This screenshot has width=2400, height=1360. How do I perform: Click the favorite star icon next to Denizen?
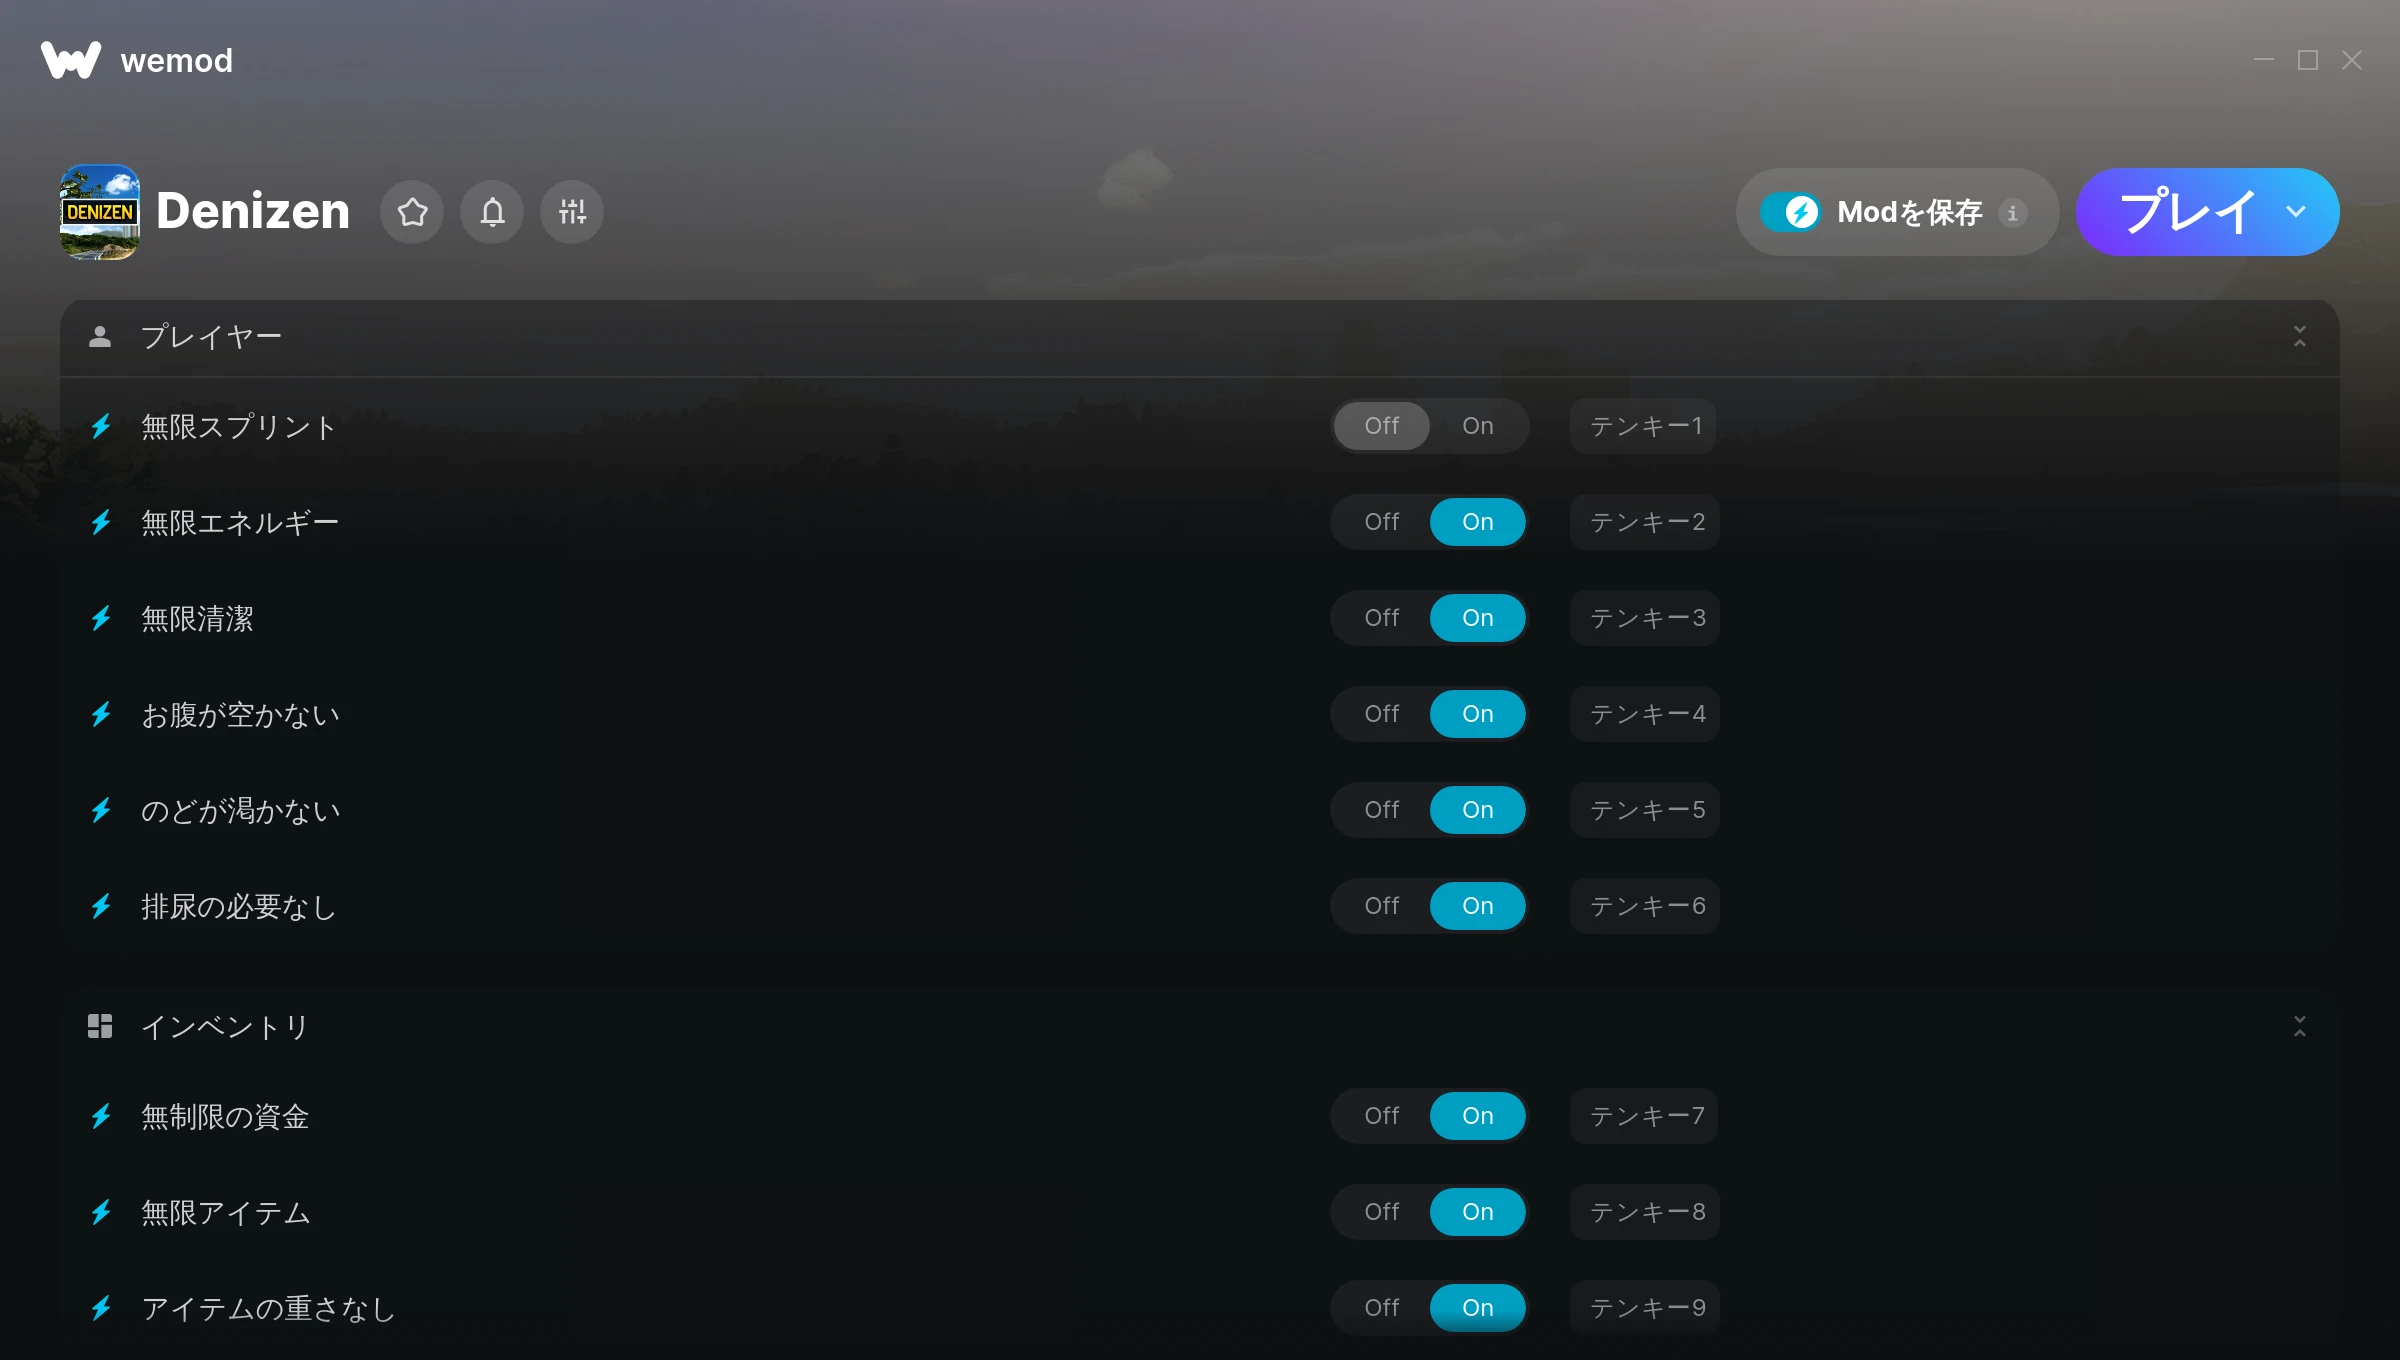(412, 212)
